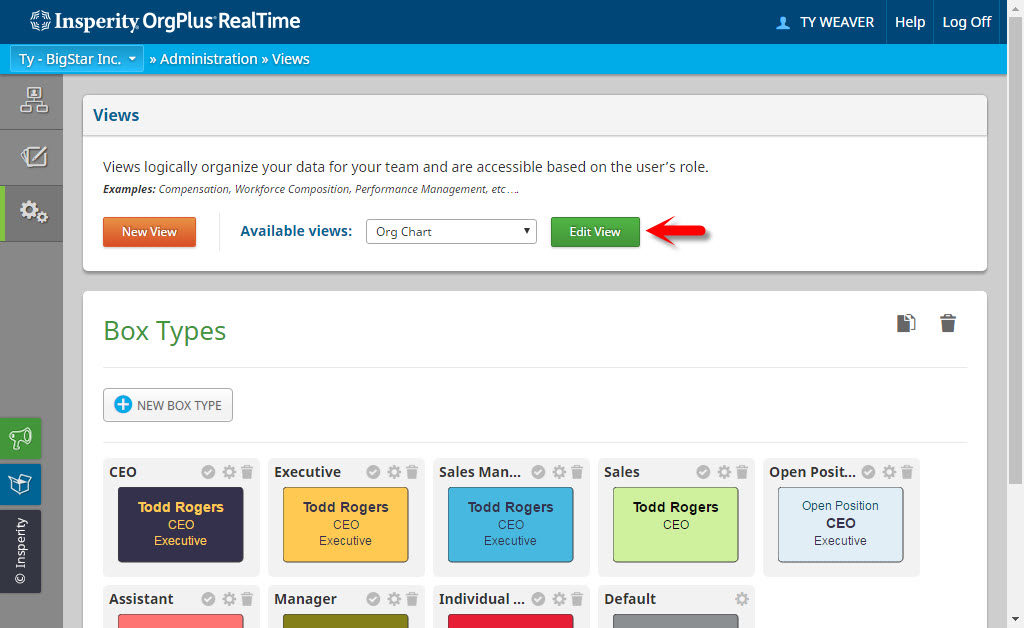Click the Insperity copyright sidebar tab

coord(20,551)
